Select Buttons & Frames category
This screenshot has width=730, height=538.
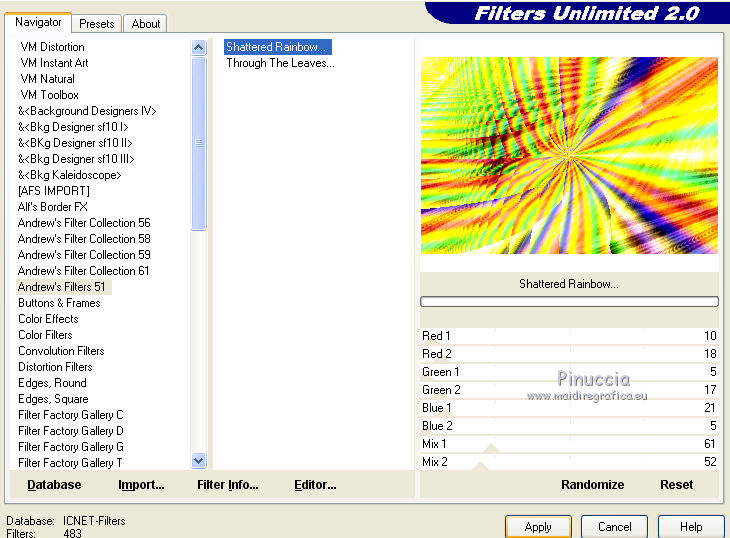(59, 303)
